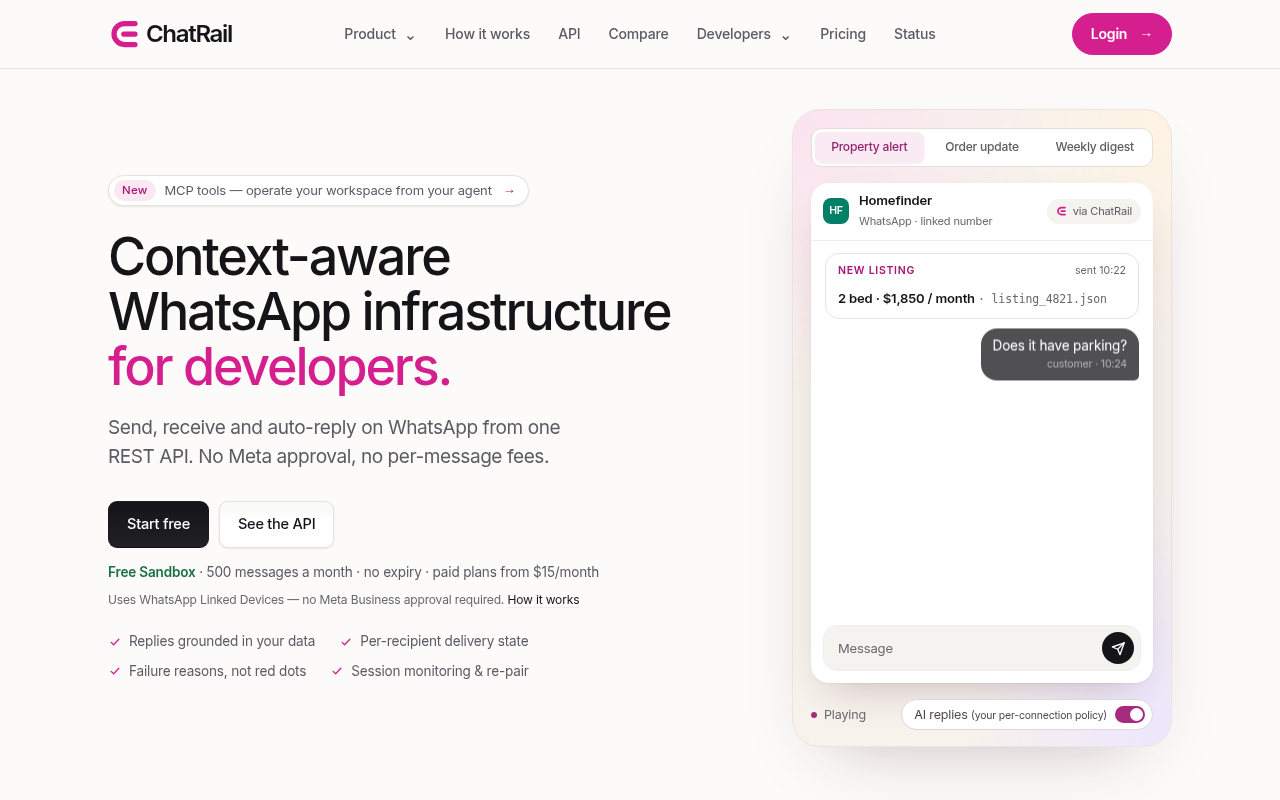This screenshot has width=1280, height=800.
Task: Click the HF Homefinder avatar
Action: click(x=836, y=211)
